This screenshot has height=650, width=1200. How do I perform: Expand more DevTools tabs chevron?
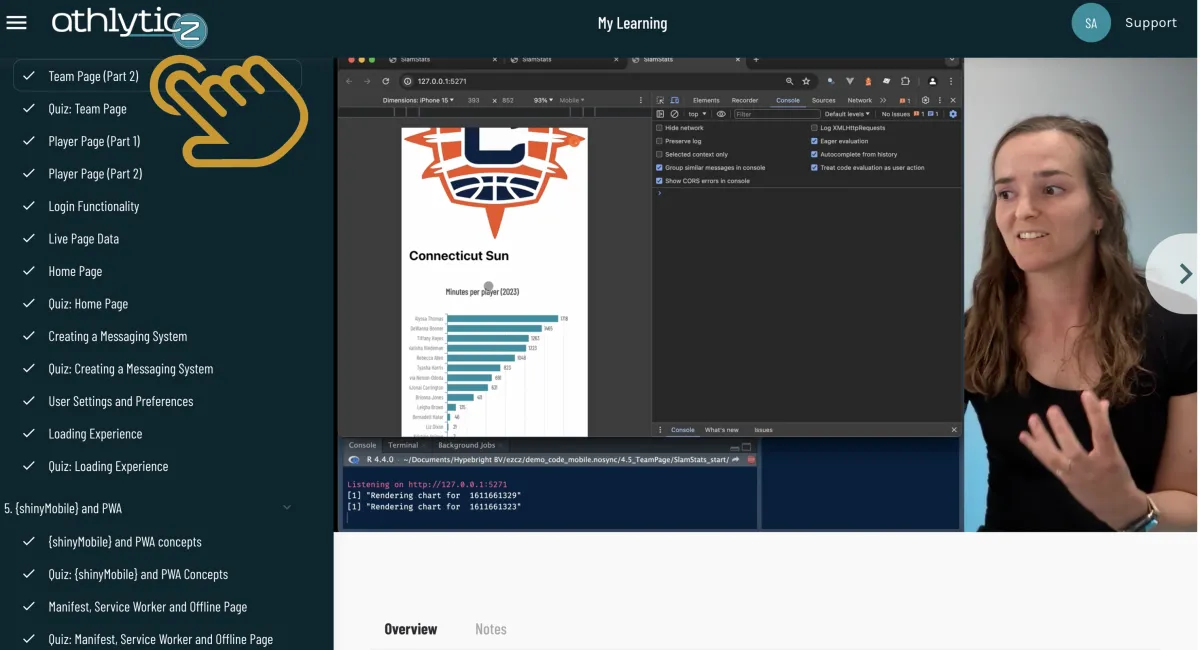pyautogui.click(x=883, y=100)
